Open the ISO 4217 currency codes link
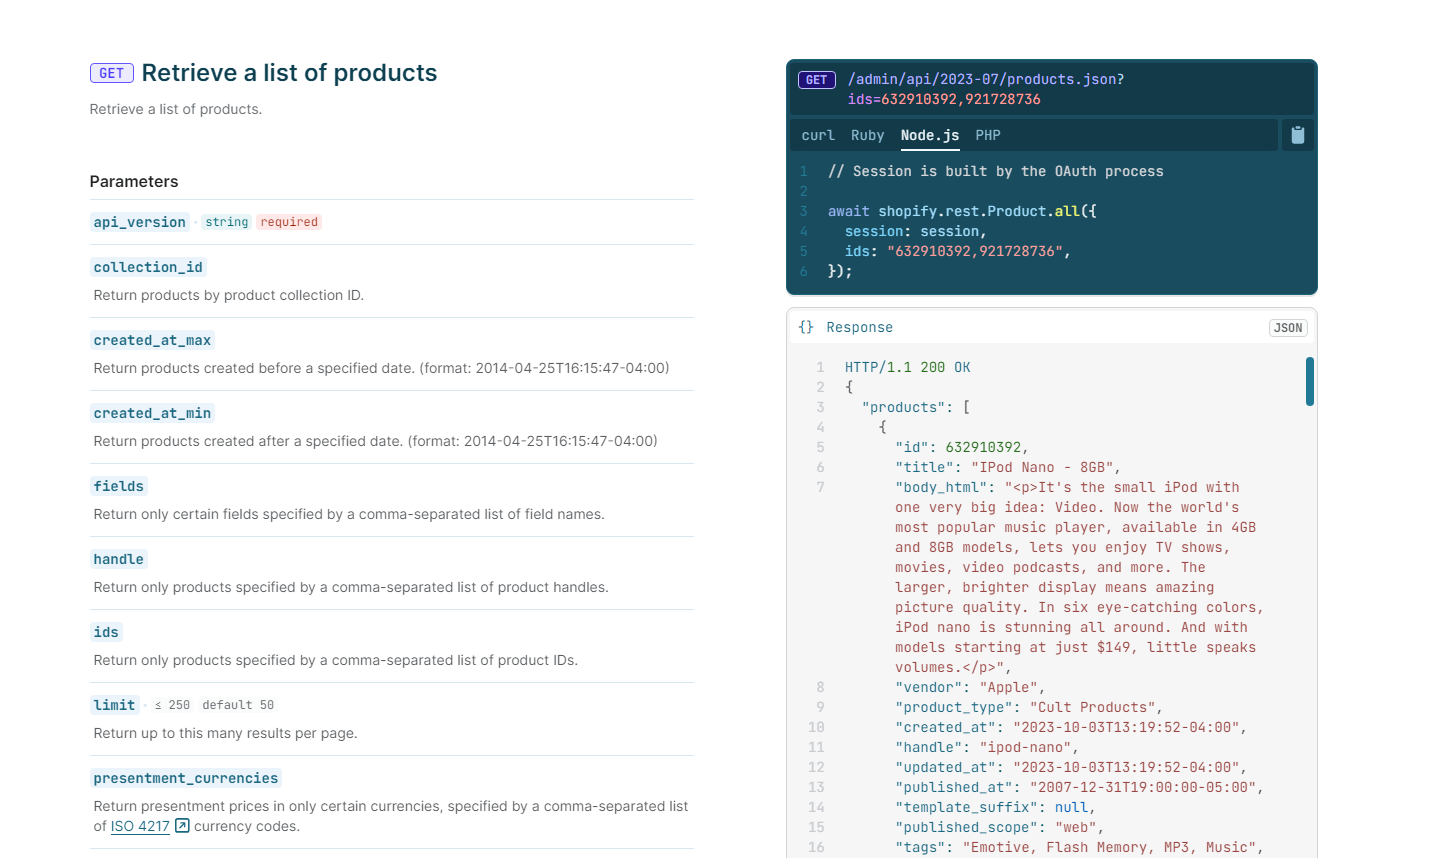The image size is (1435, 858). click(x=140, y=826)
